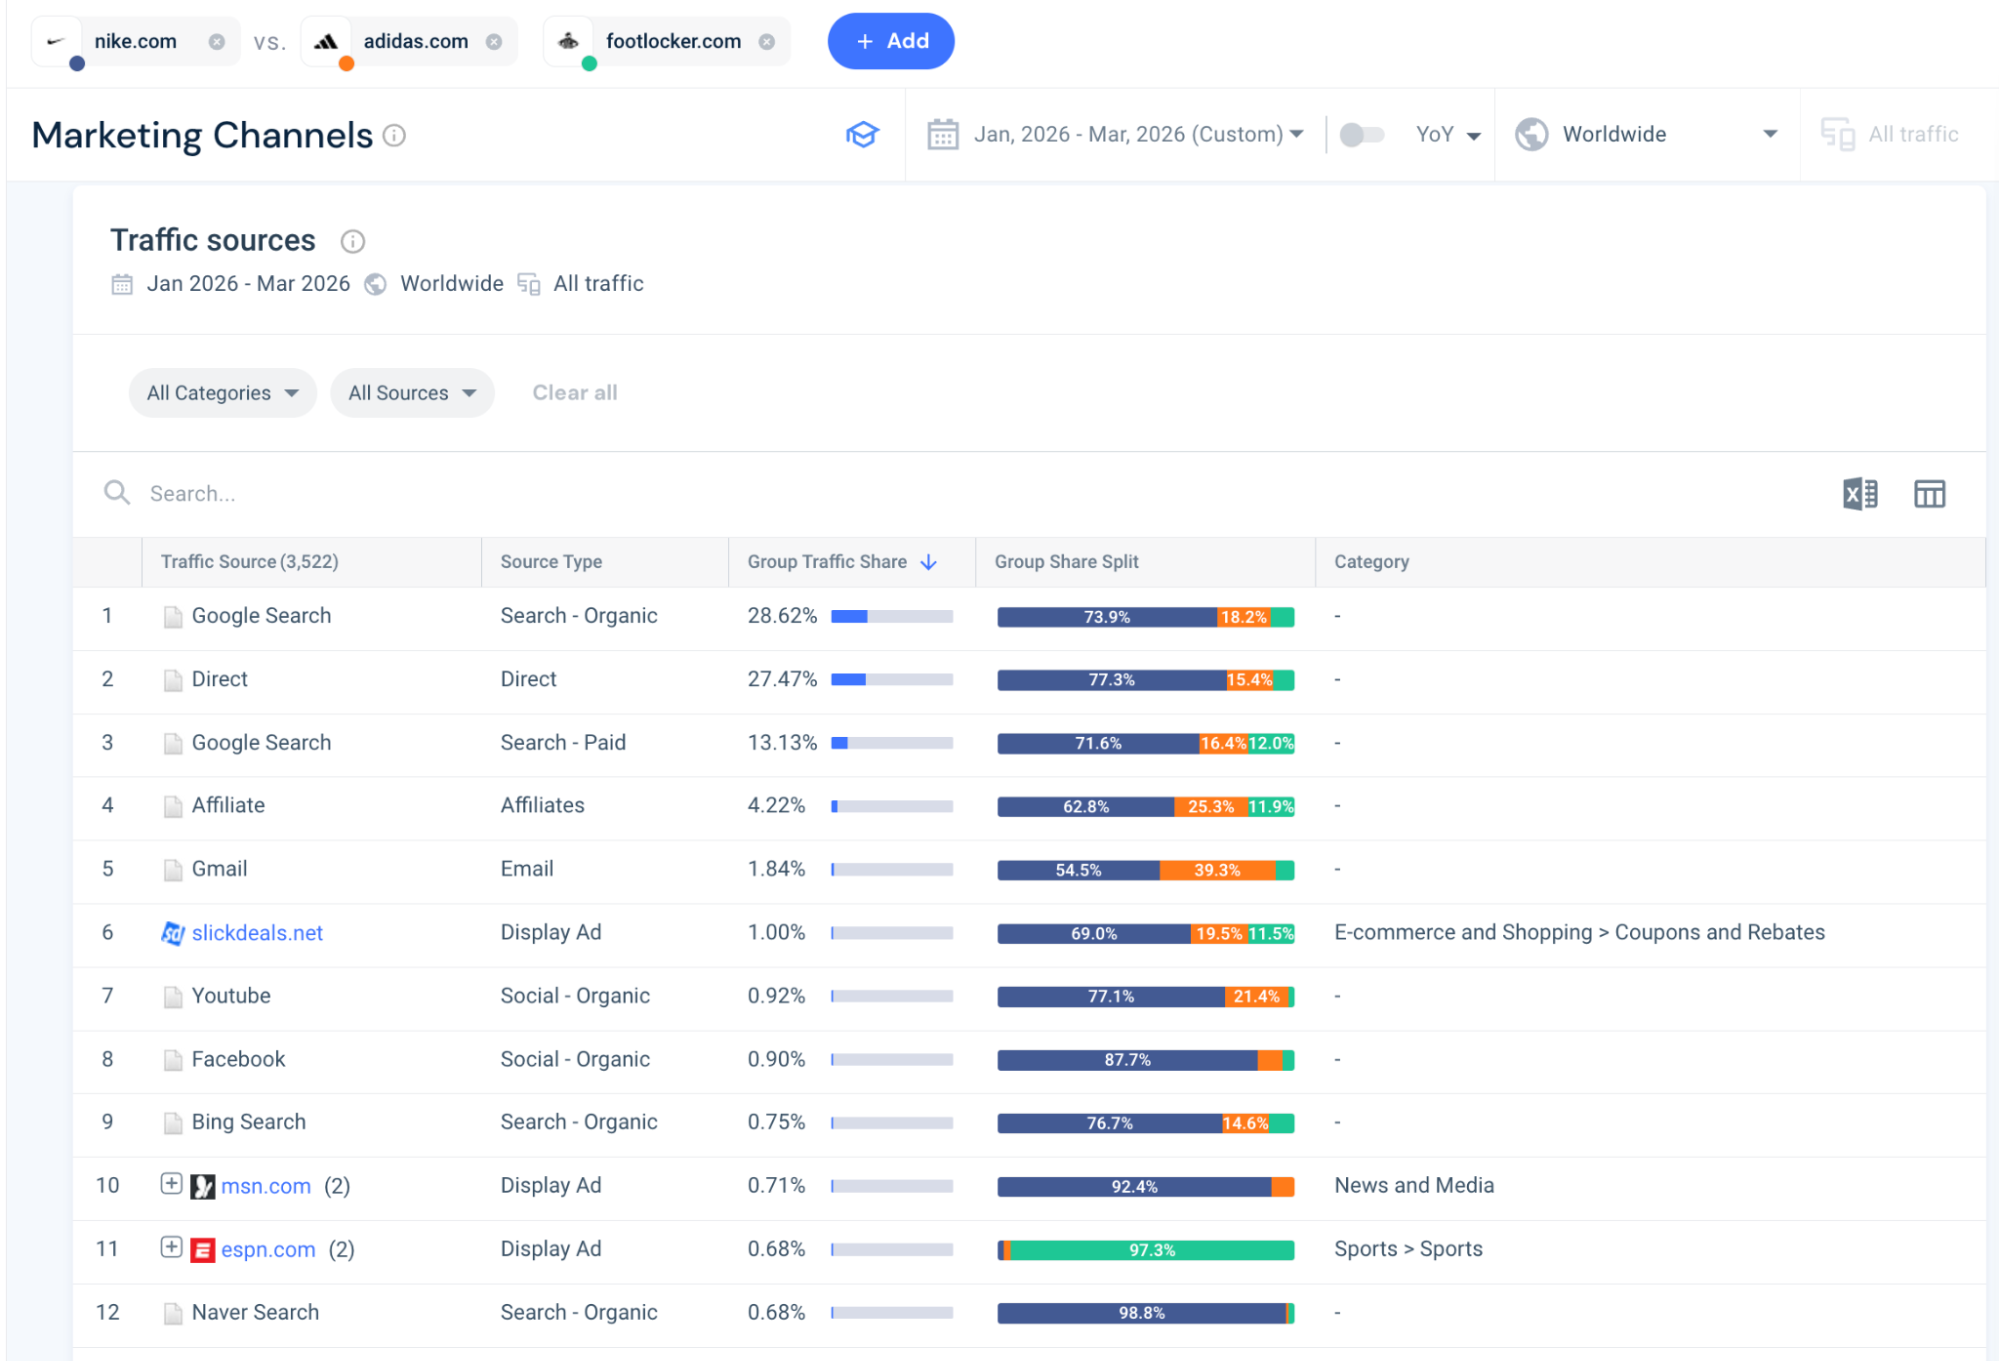Click the page icon beside Facebook
Image resolution: width=1999 pixels, height=1361 pixels.
[173, 1060]
